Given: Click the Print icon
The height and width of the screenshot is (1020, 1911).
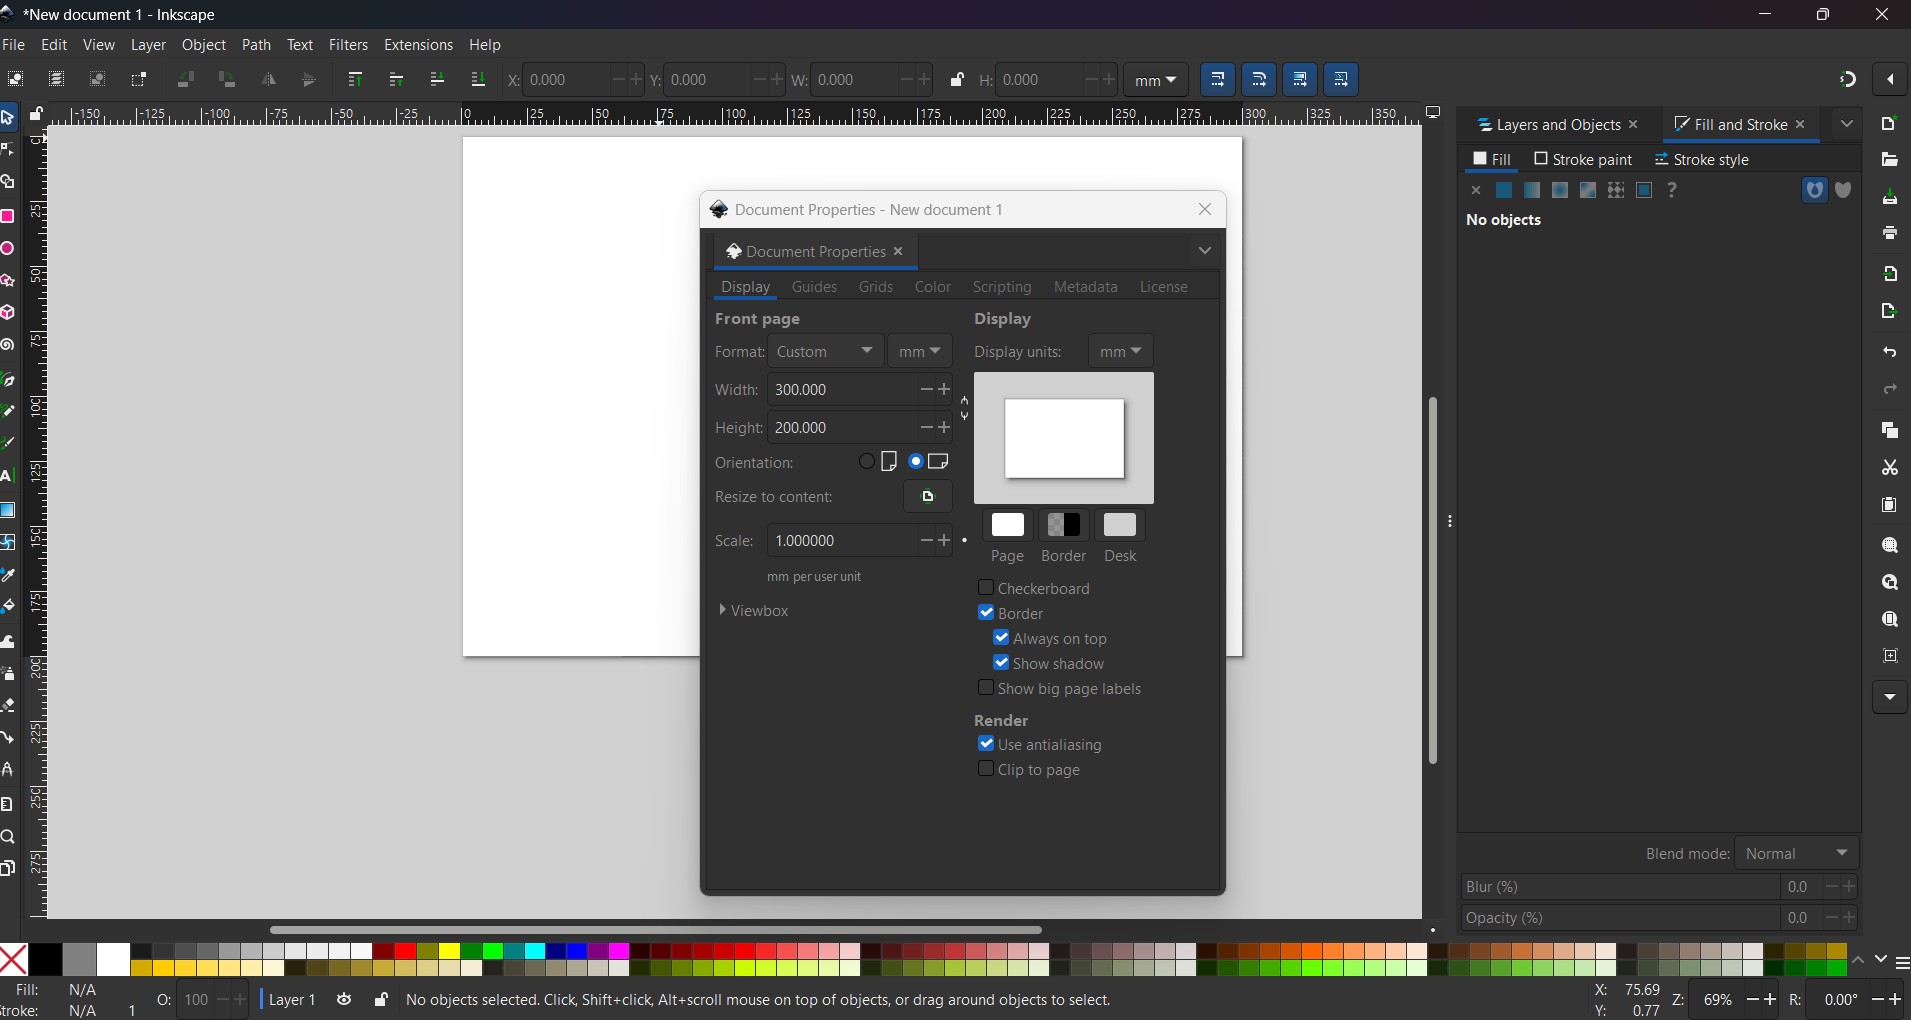Looking at the screenshot, I should point(1889,233).
